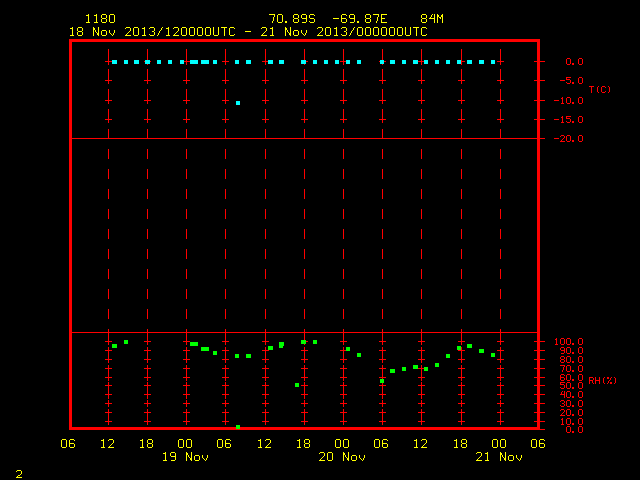Click the 50.0 humidity tick label
This screenshot has height=480, width=640.
coord(571,386)
